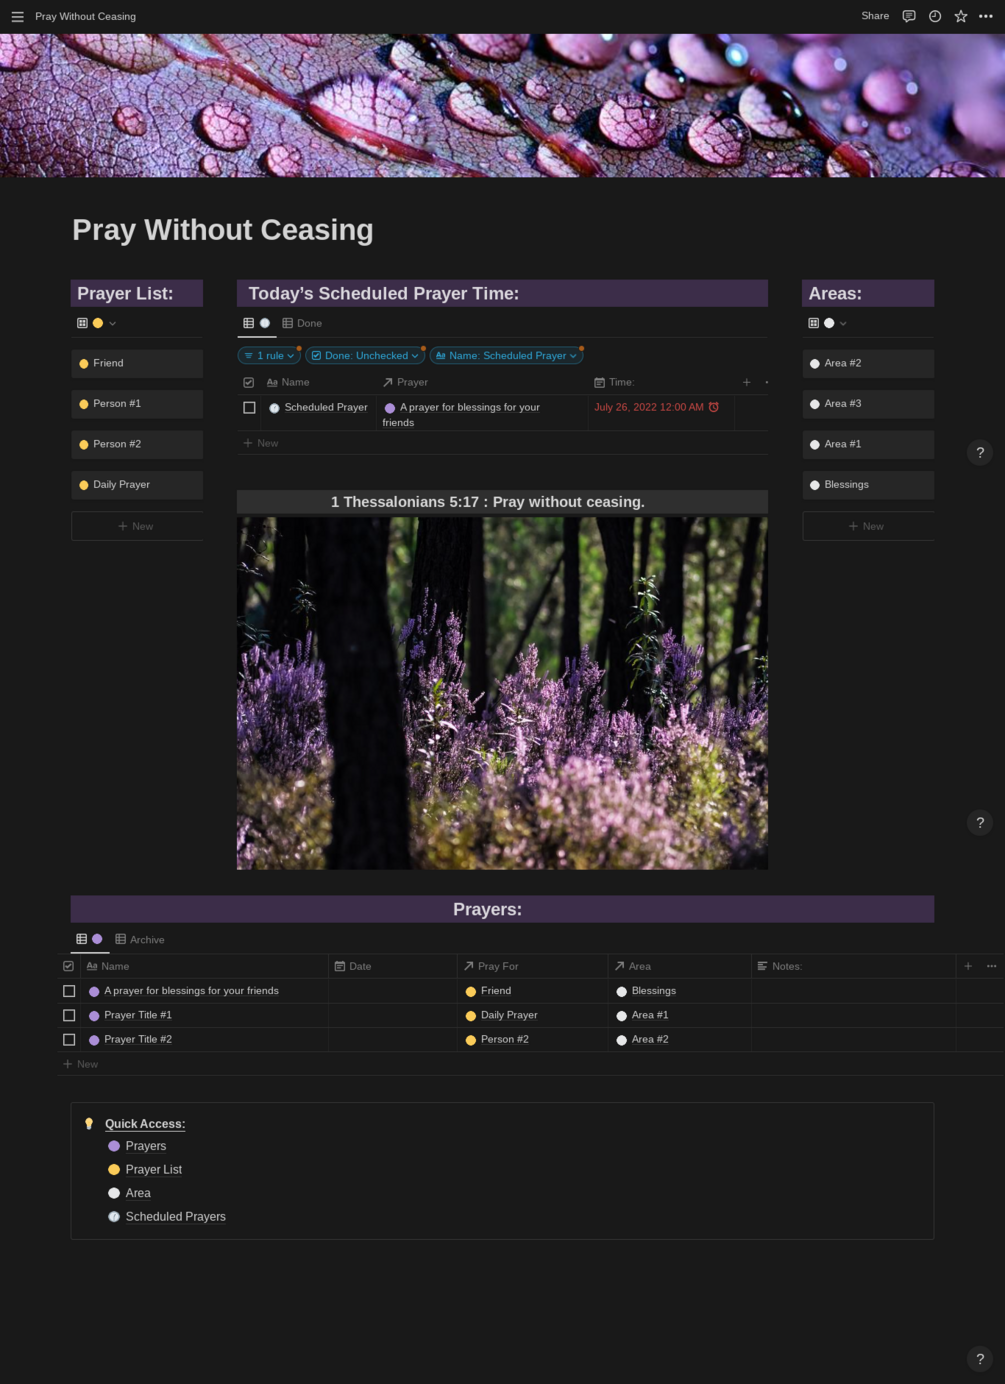Open the Areas gallery view dropdown
This screenshot has height=1384, width=1005.
click(828, 323)
